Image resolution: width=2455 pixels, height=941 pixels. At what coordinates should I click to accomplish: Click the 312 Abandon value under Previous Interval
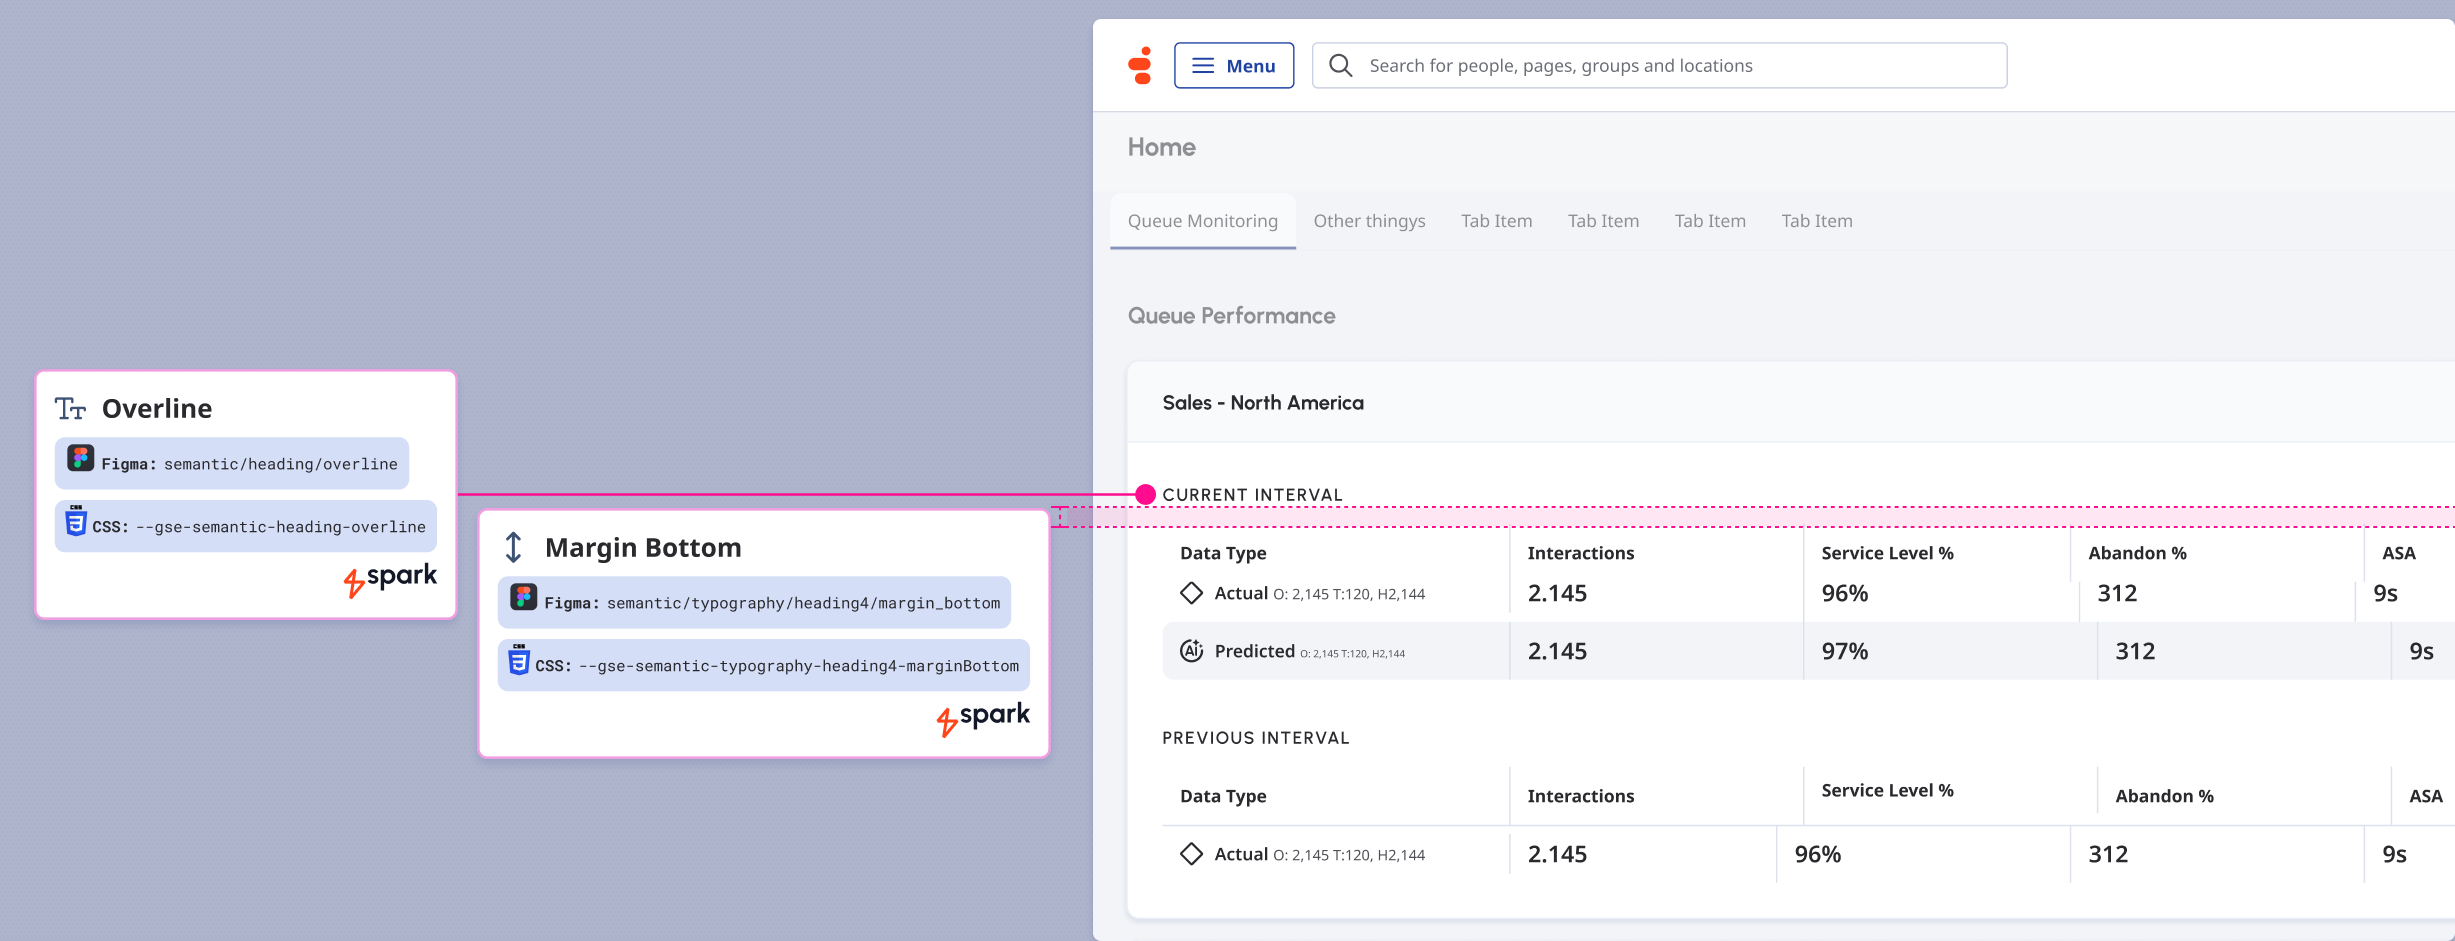pos(2108,854)
